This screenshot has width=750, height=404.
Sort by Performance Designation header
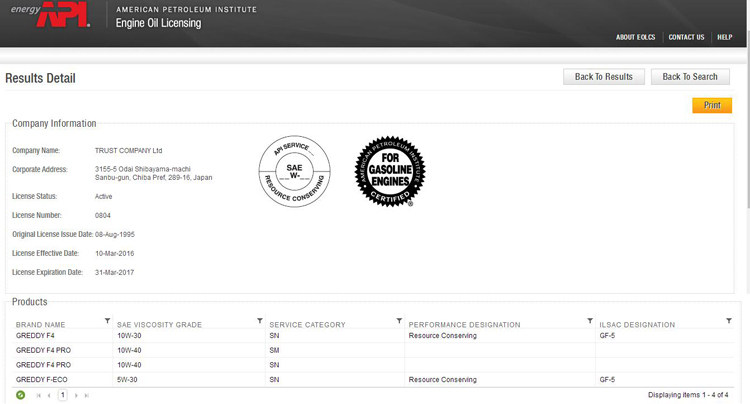(464, 325)
